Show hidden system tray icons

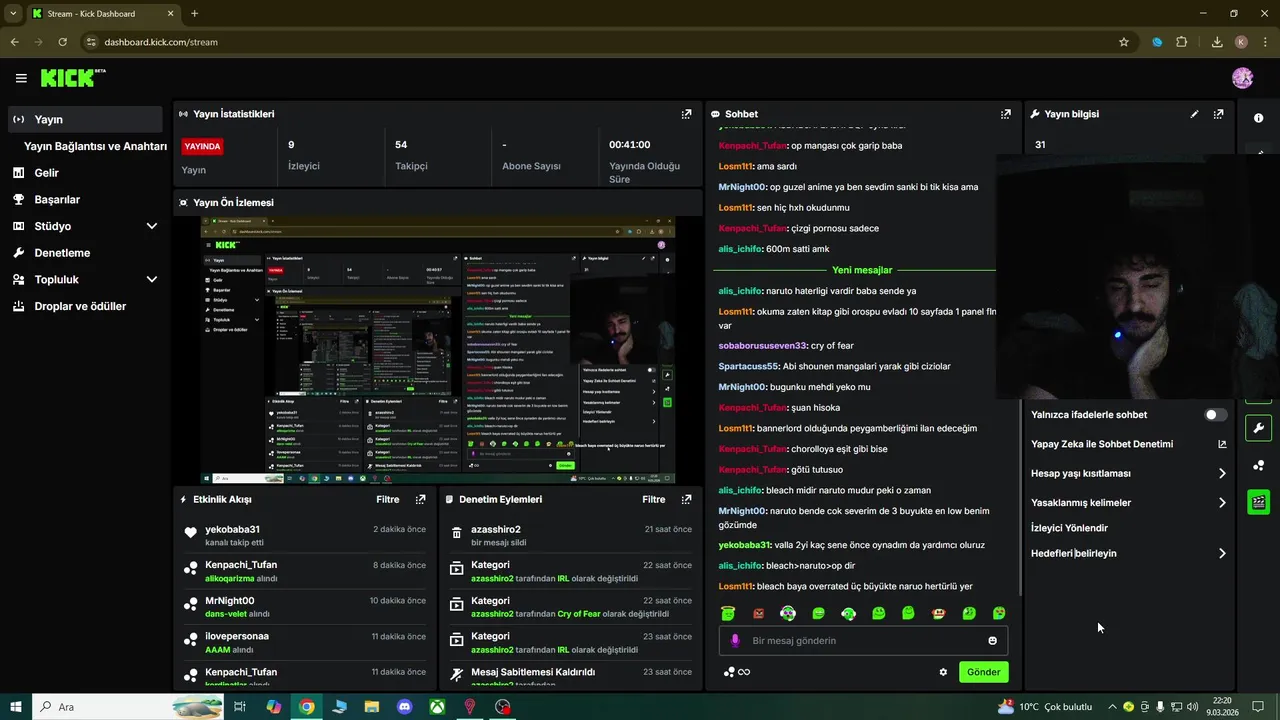coord(1111,707)
